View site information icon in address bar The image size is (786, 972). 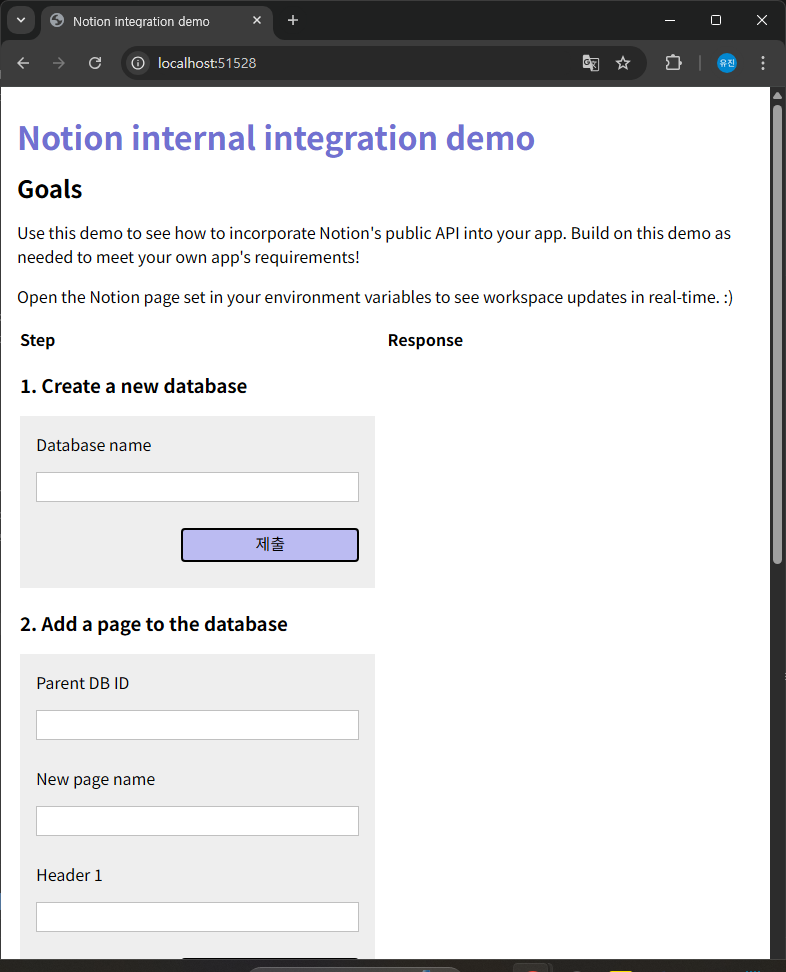coord(138,63)
